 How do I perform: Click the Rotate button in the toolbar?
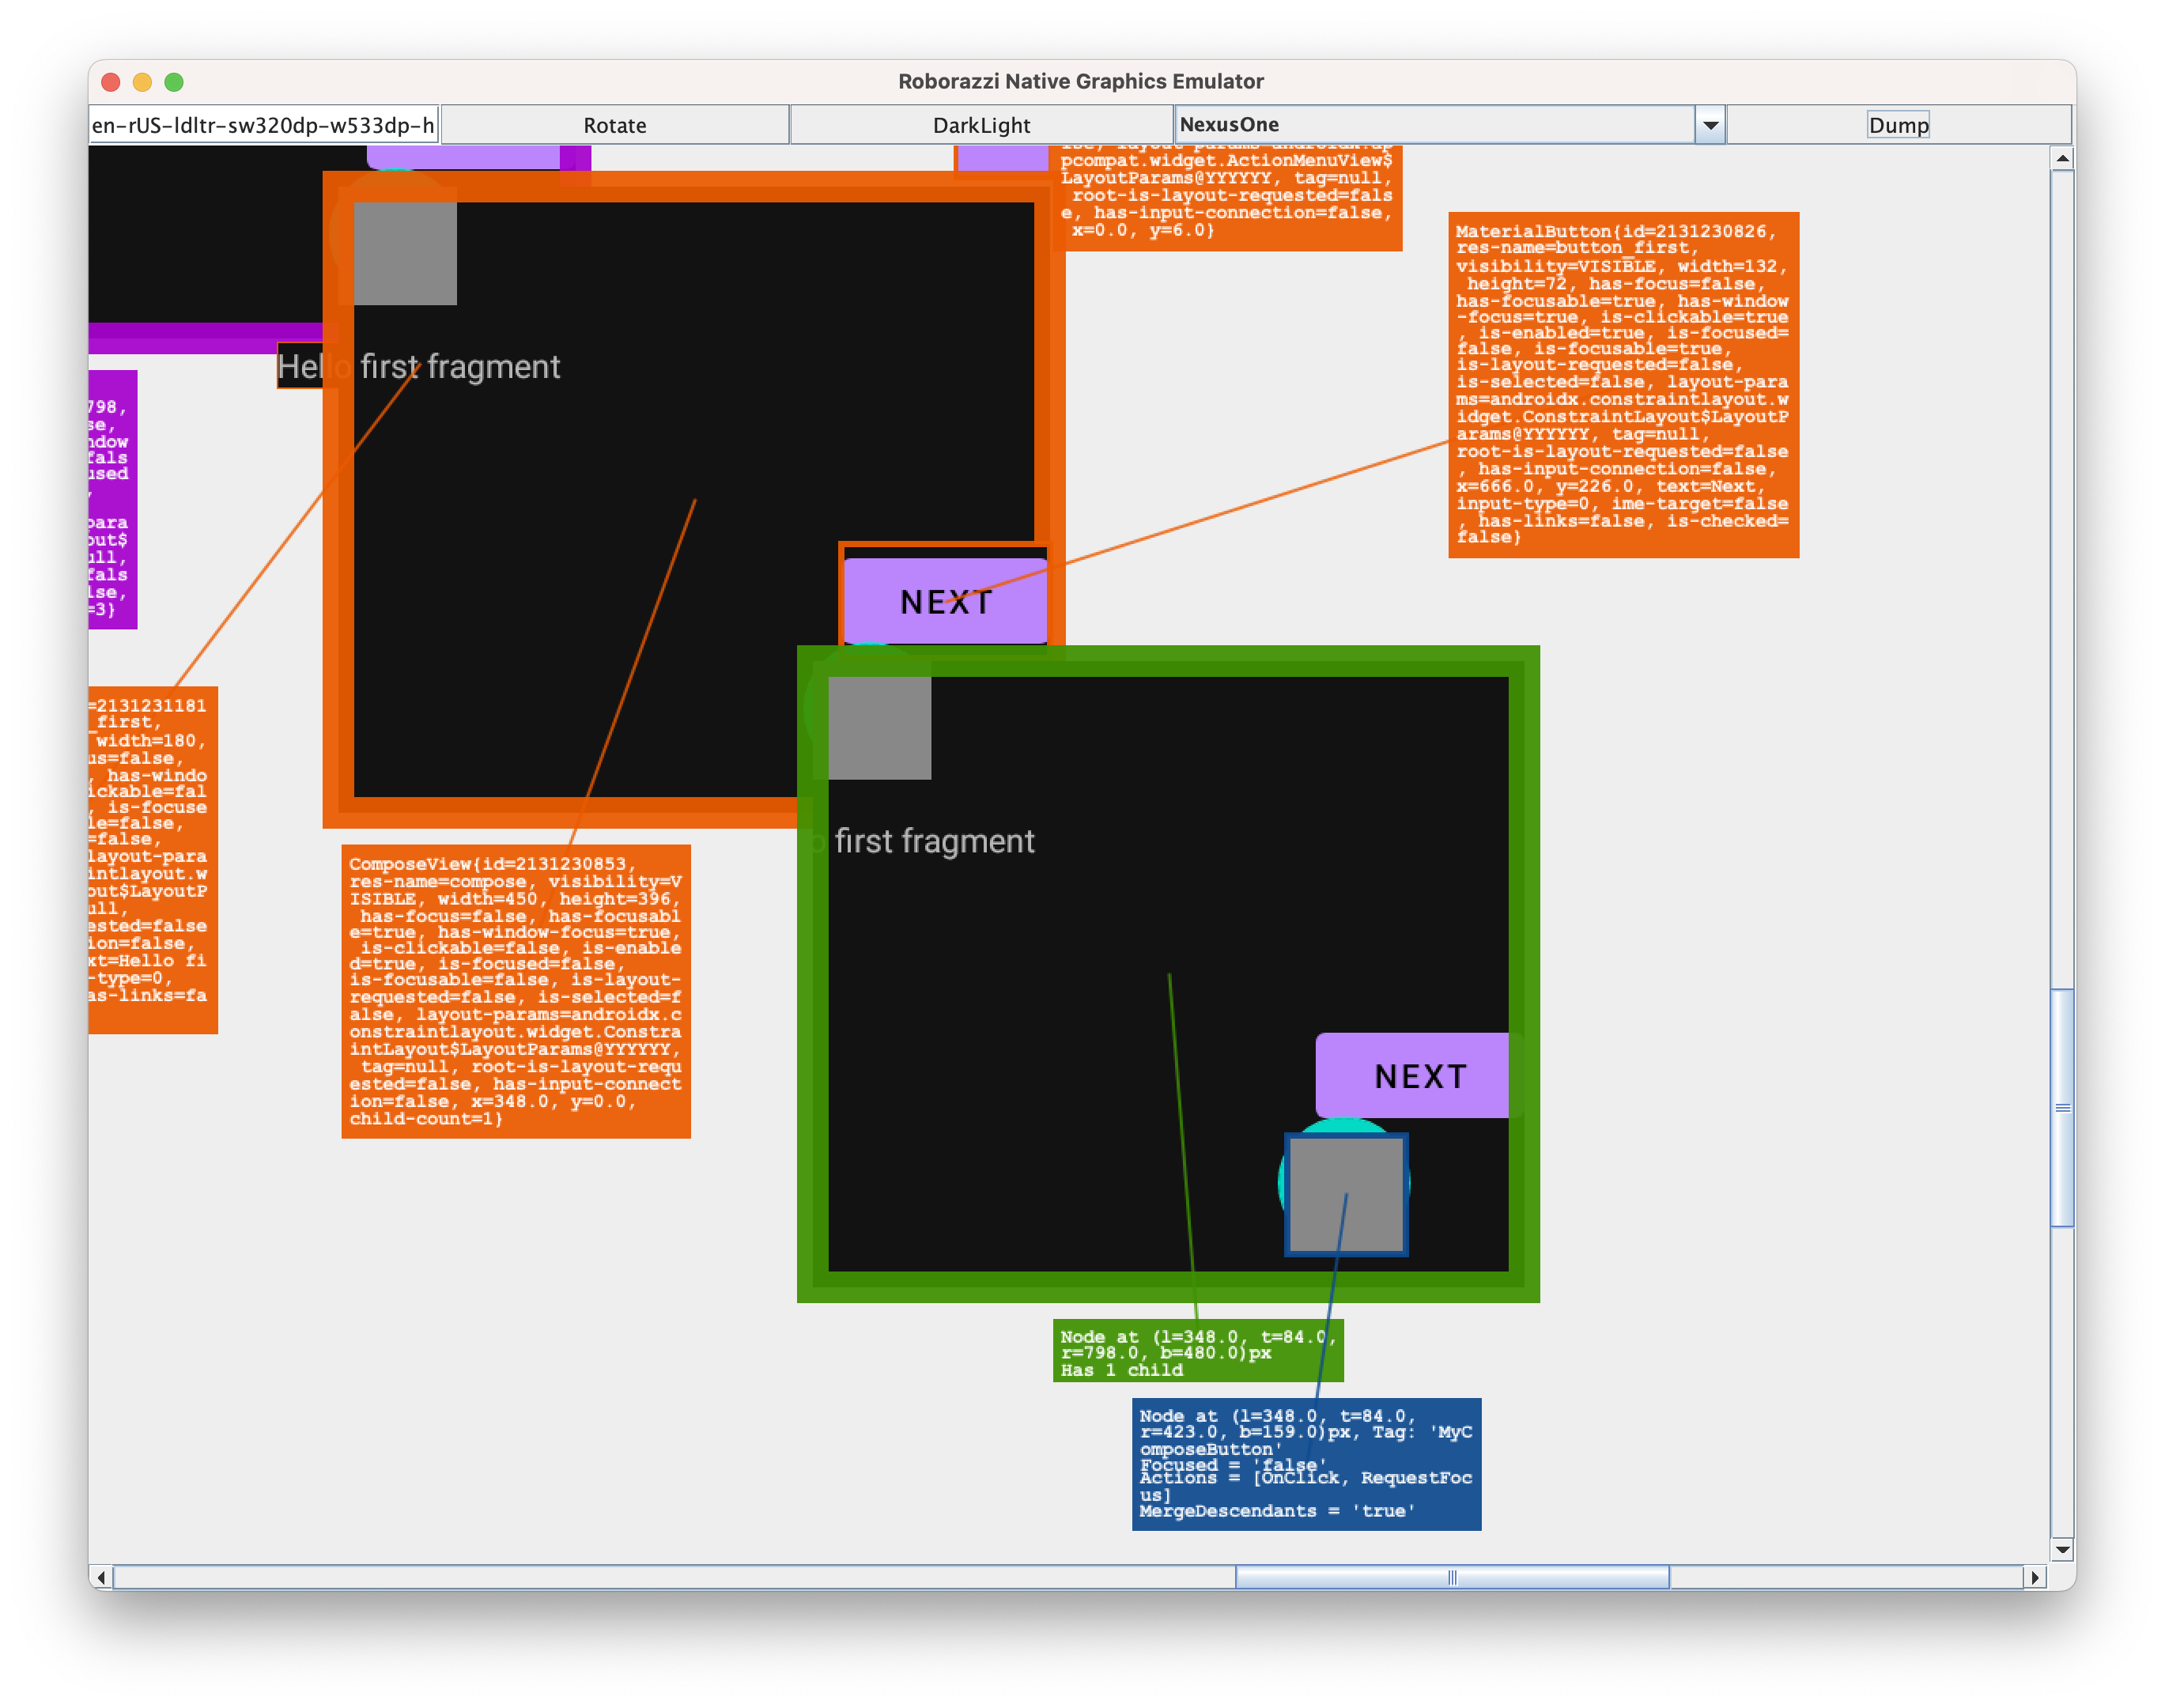pos(614,124)
